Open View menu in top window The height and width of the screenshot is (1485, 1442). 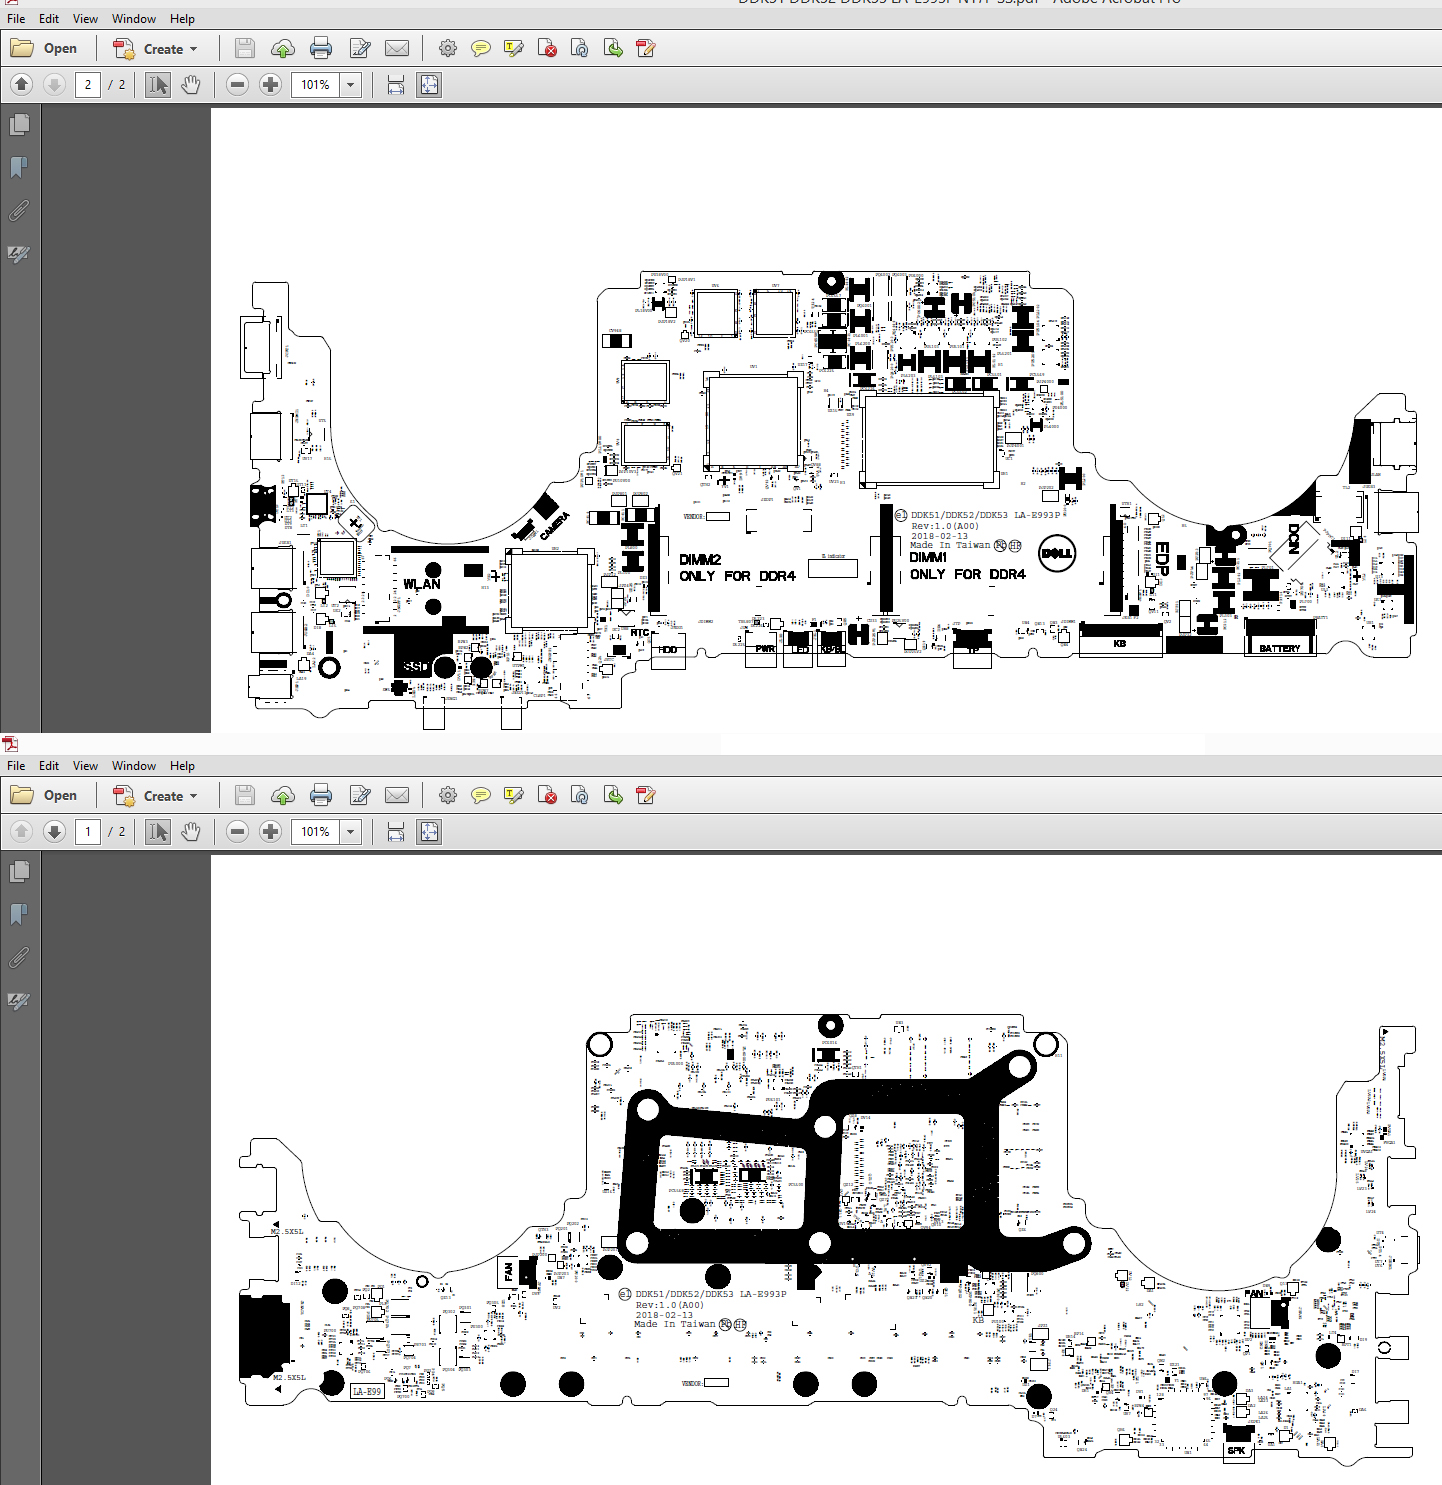click(85, 19)
